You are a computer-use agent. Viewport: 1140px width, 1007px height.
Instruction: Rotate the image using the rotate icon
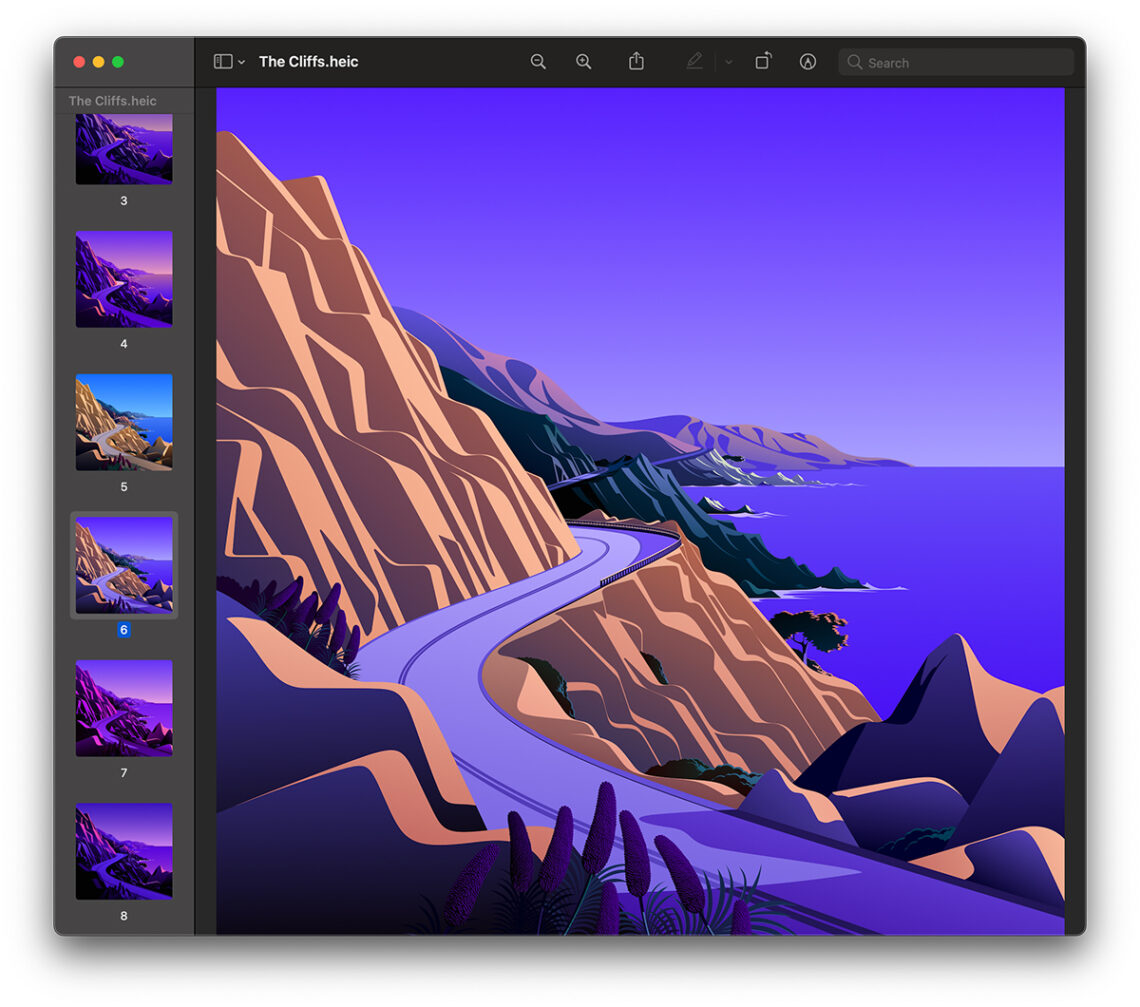pos(761,61)
